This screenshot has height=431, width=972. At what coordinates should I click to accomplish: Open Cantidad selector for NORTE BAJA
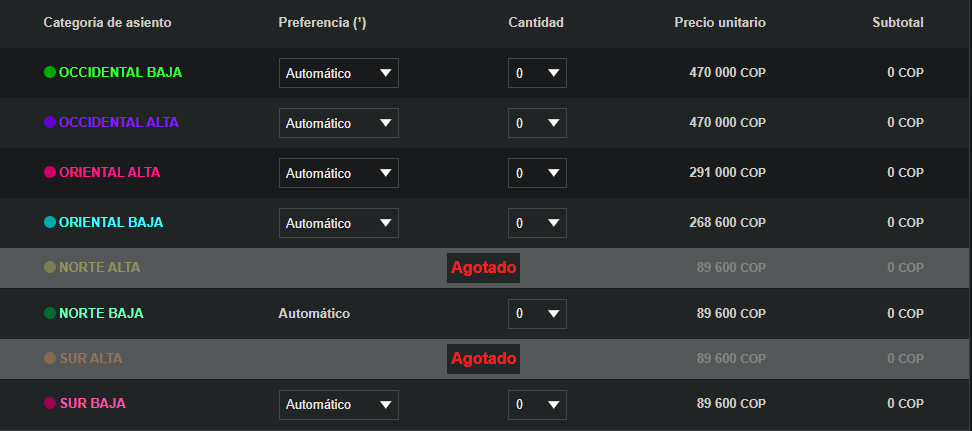(x=537, y=314)
